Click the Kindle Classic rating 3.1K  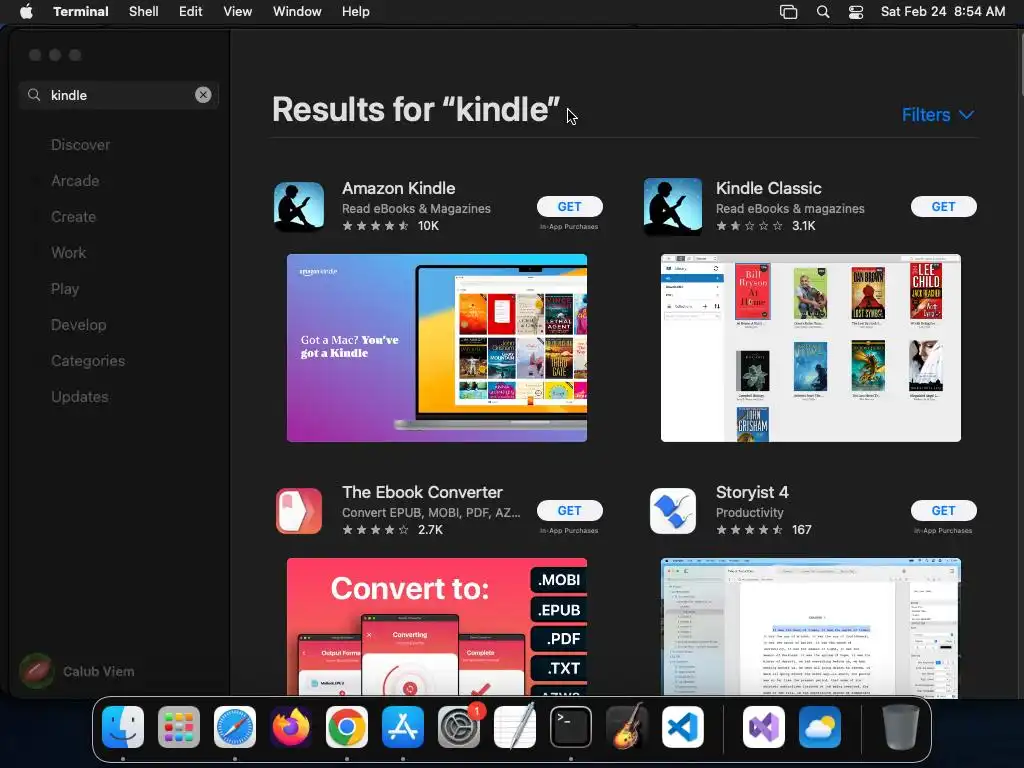click(765, 226)
